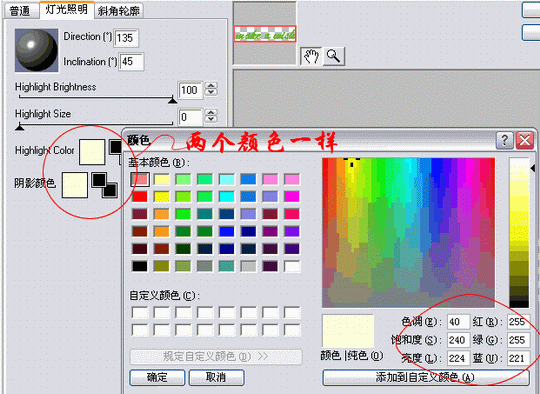Increase Highlight Brightness with up arrow

coord(211,85)
